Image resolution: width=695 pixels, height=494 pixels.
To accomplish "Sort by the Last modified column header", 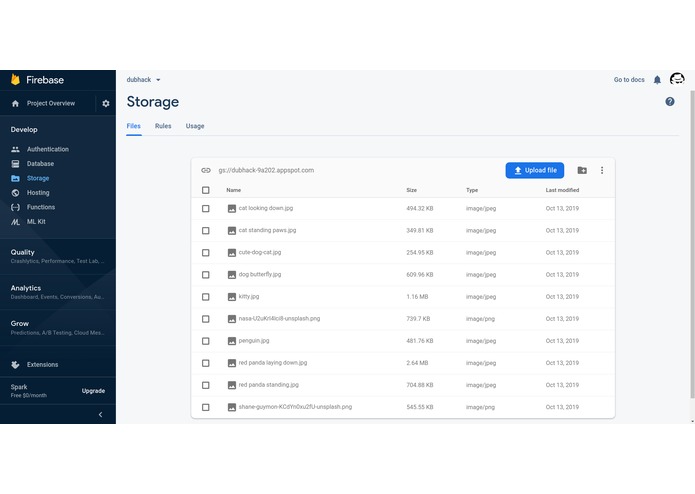I will 562,190.
